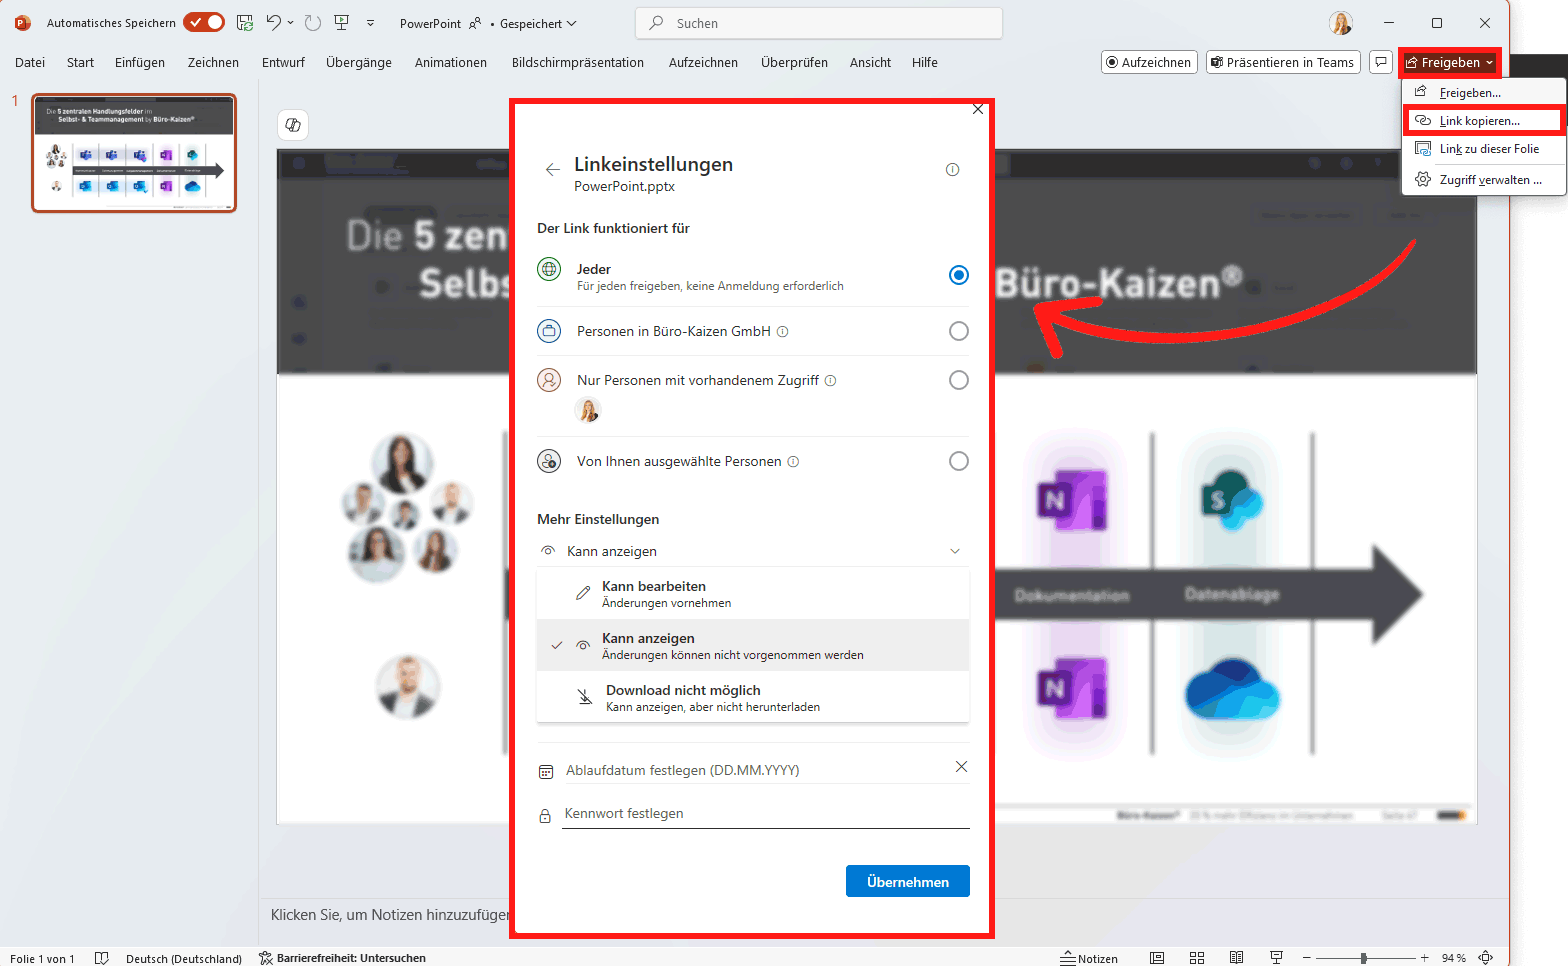This screenshot has width=1568, height=966.
Task: Click the Aufzeichnen record button
Action: 1149,62
